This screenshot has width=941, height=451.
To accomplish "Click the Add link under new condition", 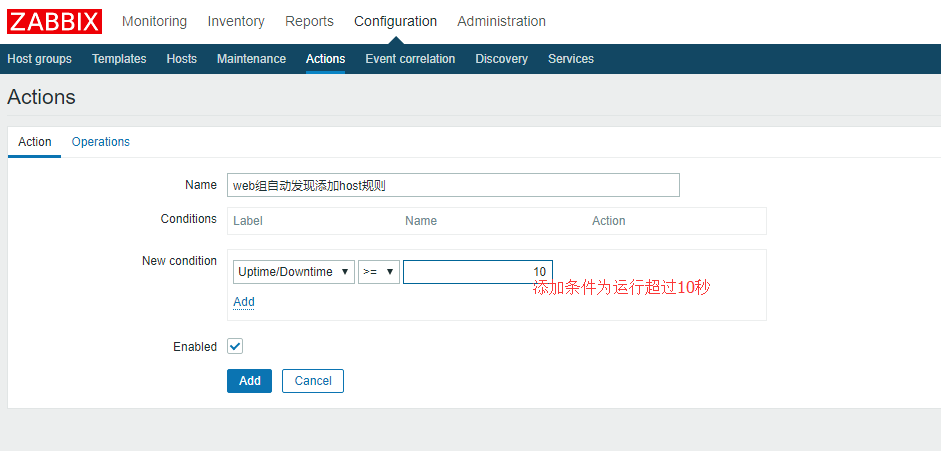I will (x=243, y=302).
